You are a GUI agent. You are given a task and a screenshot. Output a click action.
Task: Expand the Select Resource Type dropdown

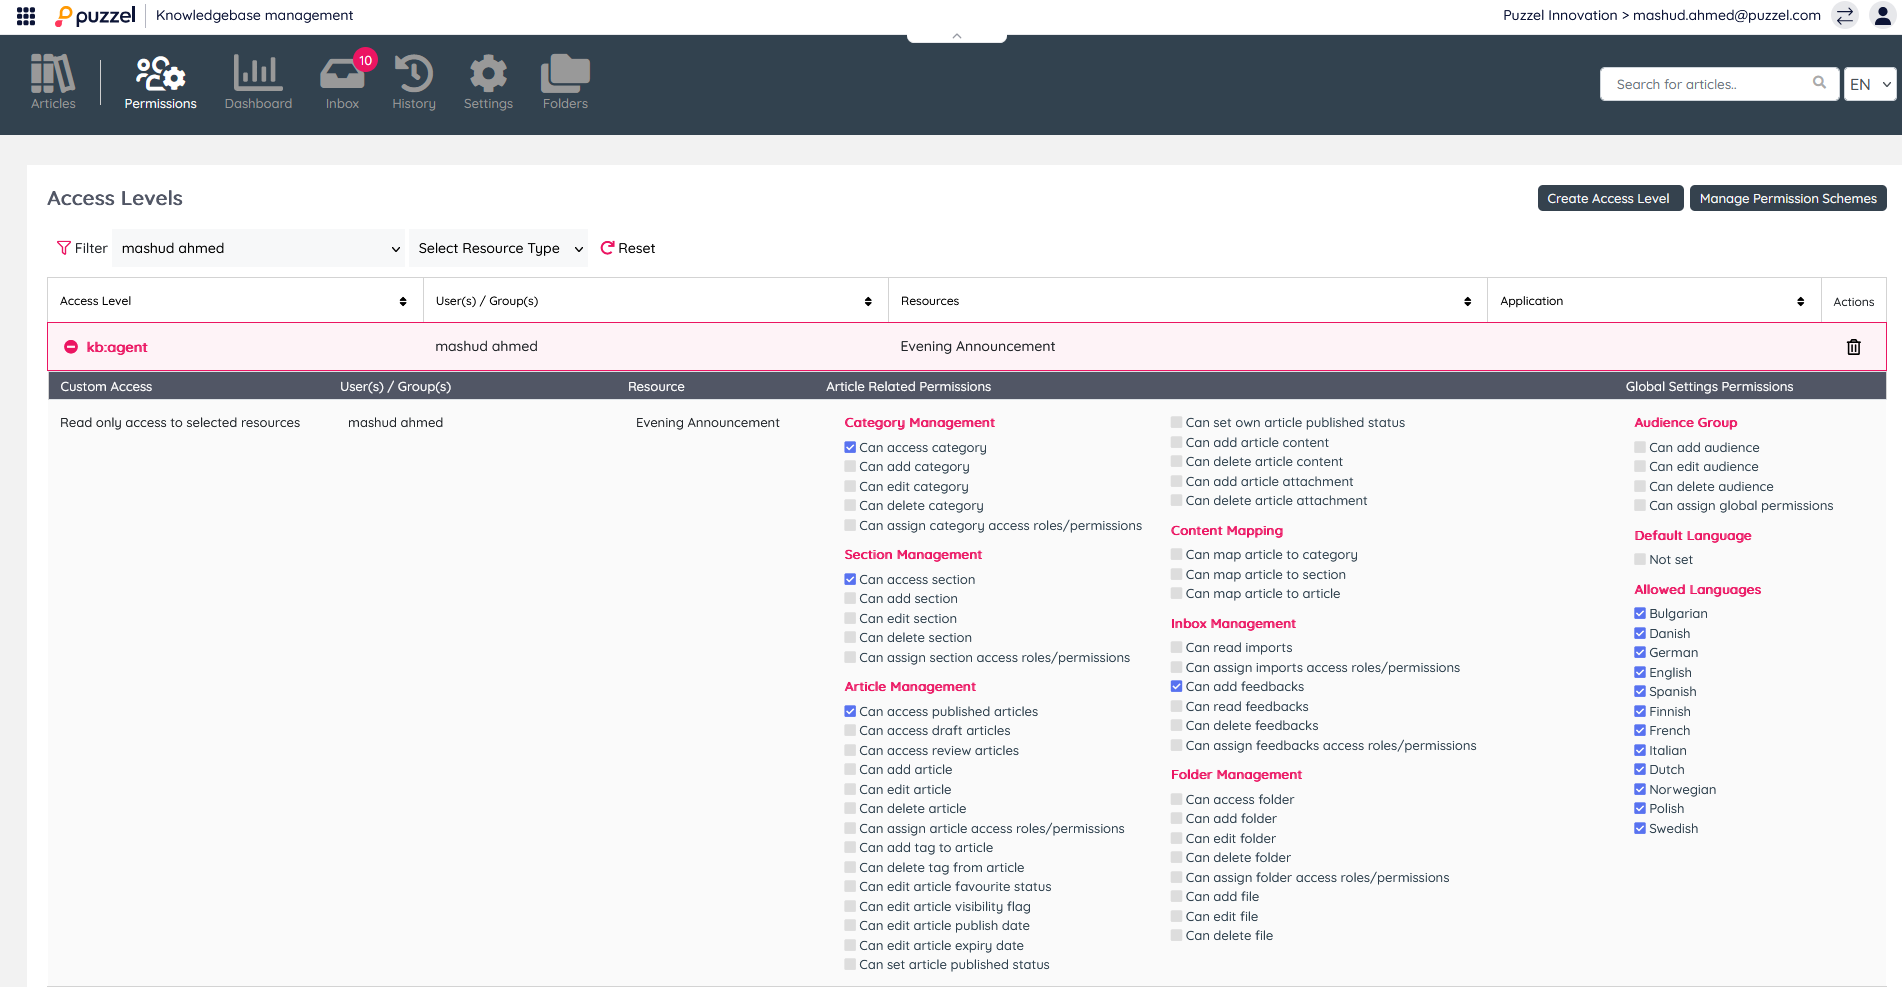pyautogui.click(x=499, y=249)
